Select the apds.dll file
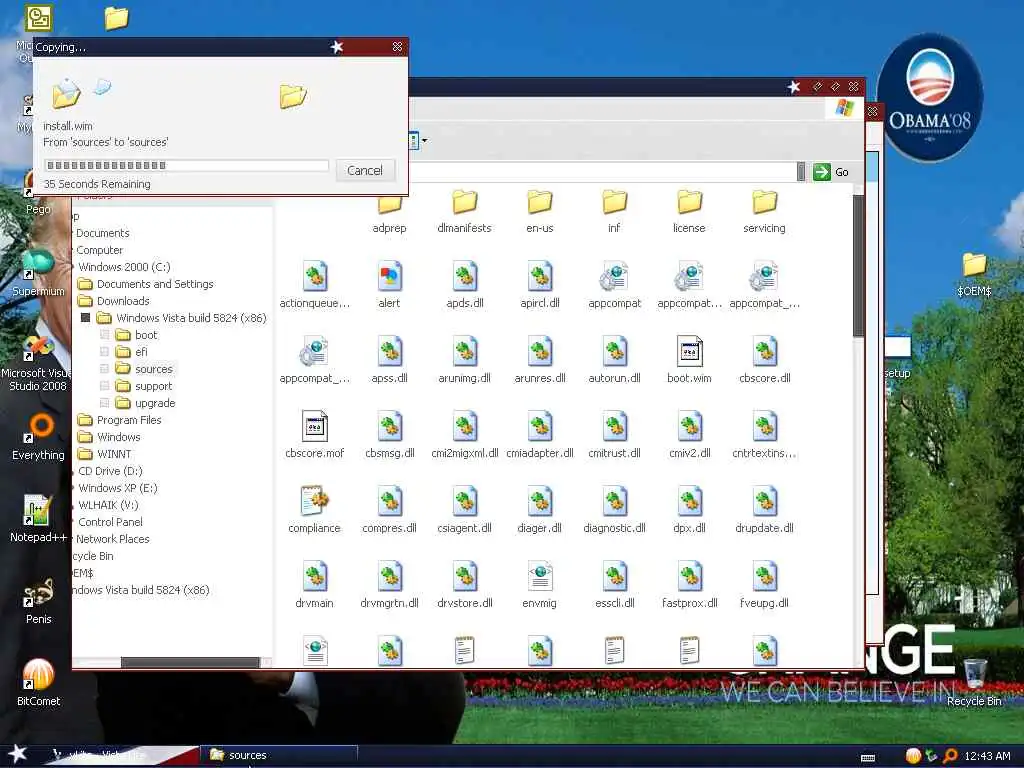Image resolution: width=1024 pixels, height=768 pixels. [464, 285]
